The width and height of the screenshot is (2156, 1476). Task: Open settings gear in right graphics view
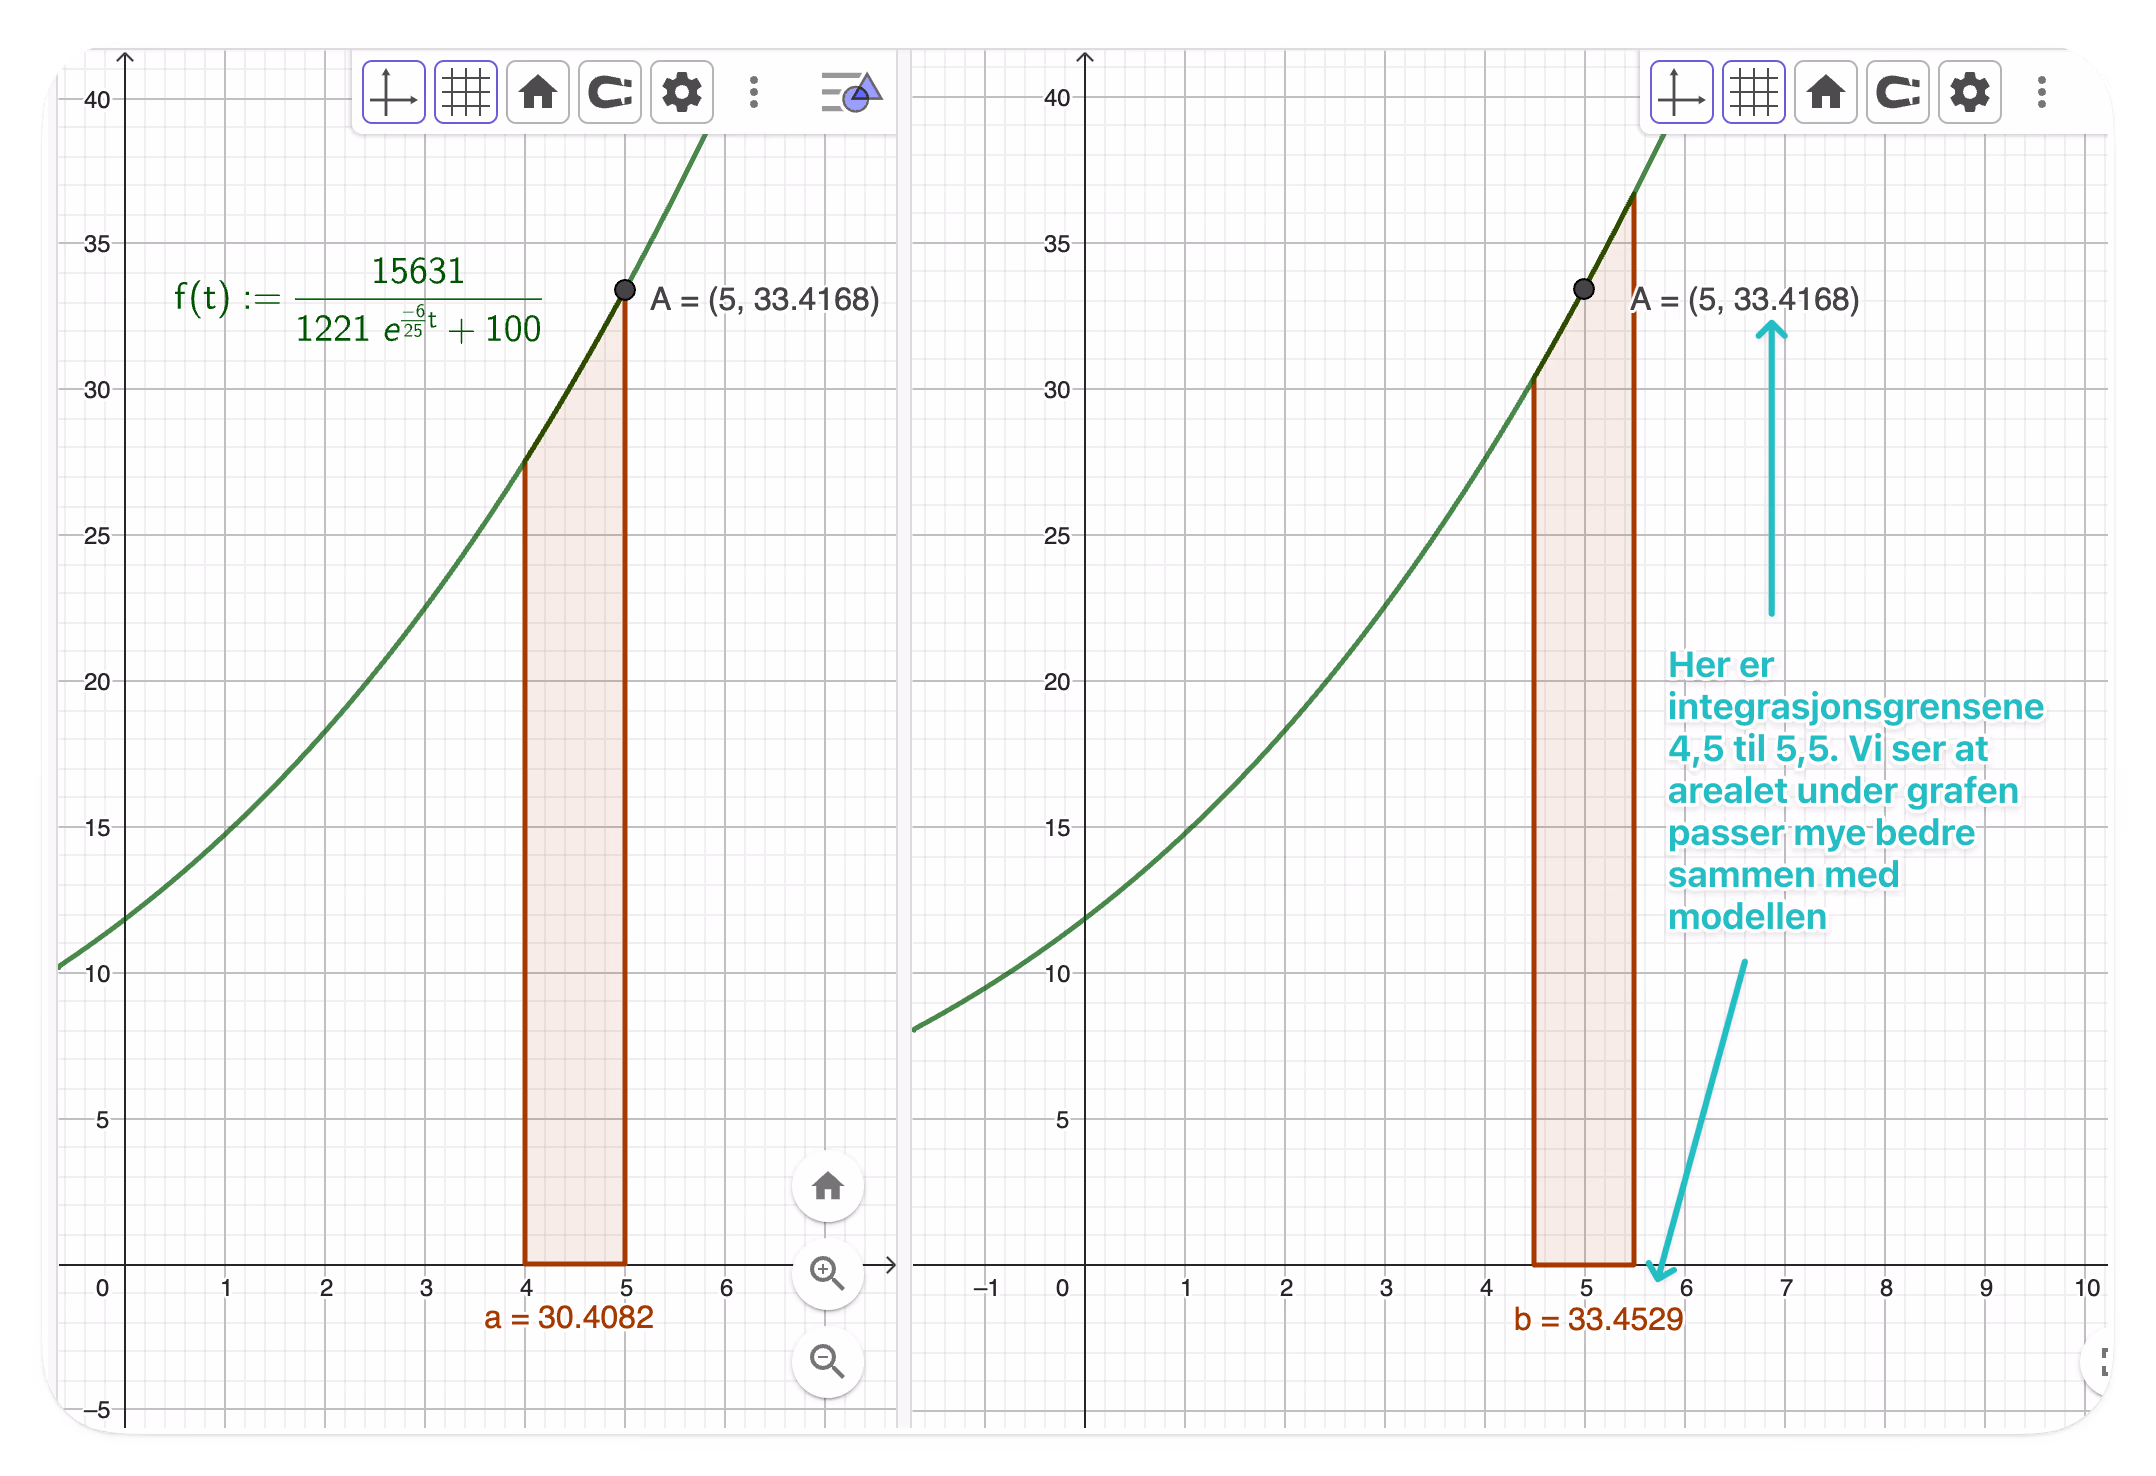click(1970, 93)
